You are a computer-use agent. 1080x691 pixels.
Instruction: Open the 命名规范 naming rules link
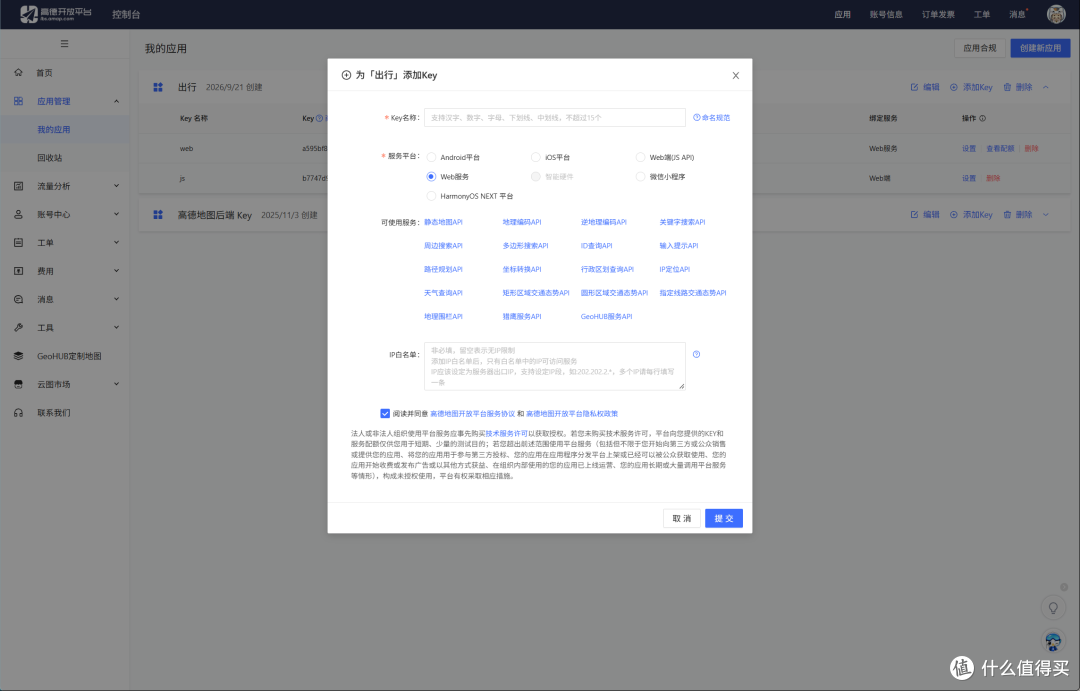coord(712,118)
